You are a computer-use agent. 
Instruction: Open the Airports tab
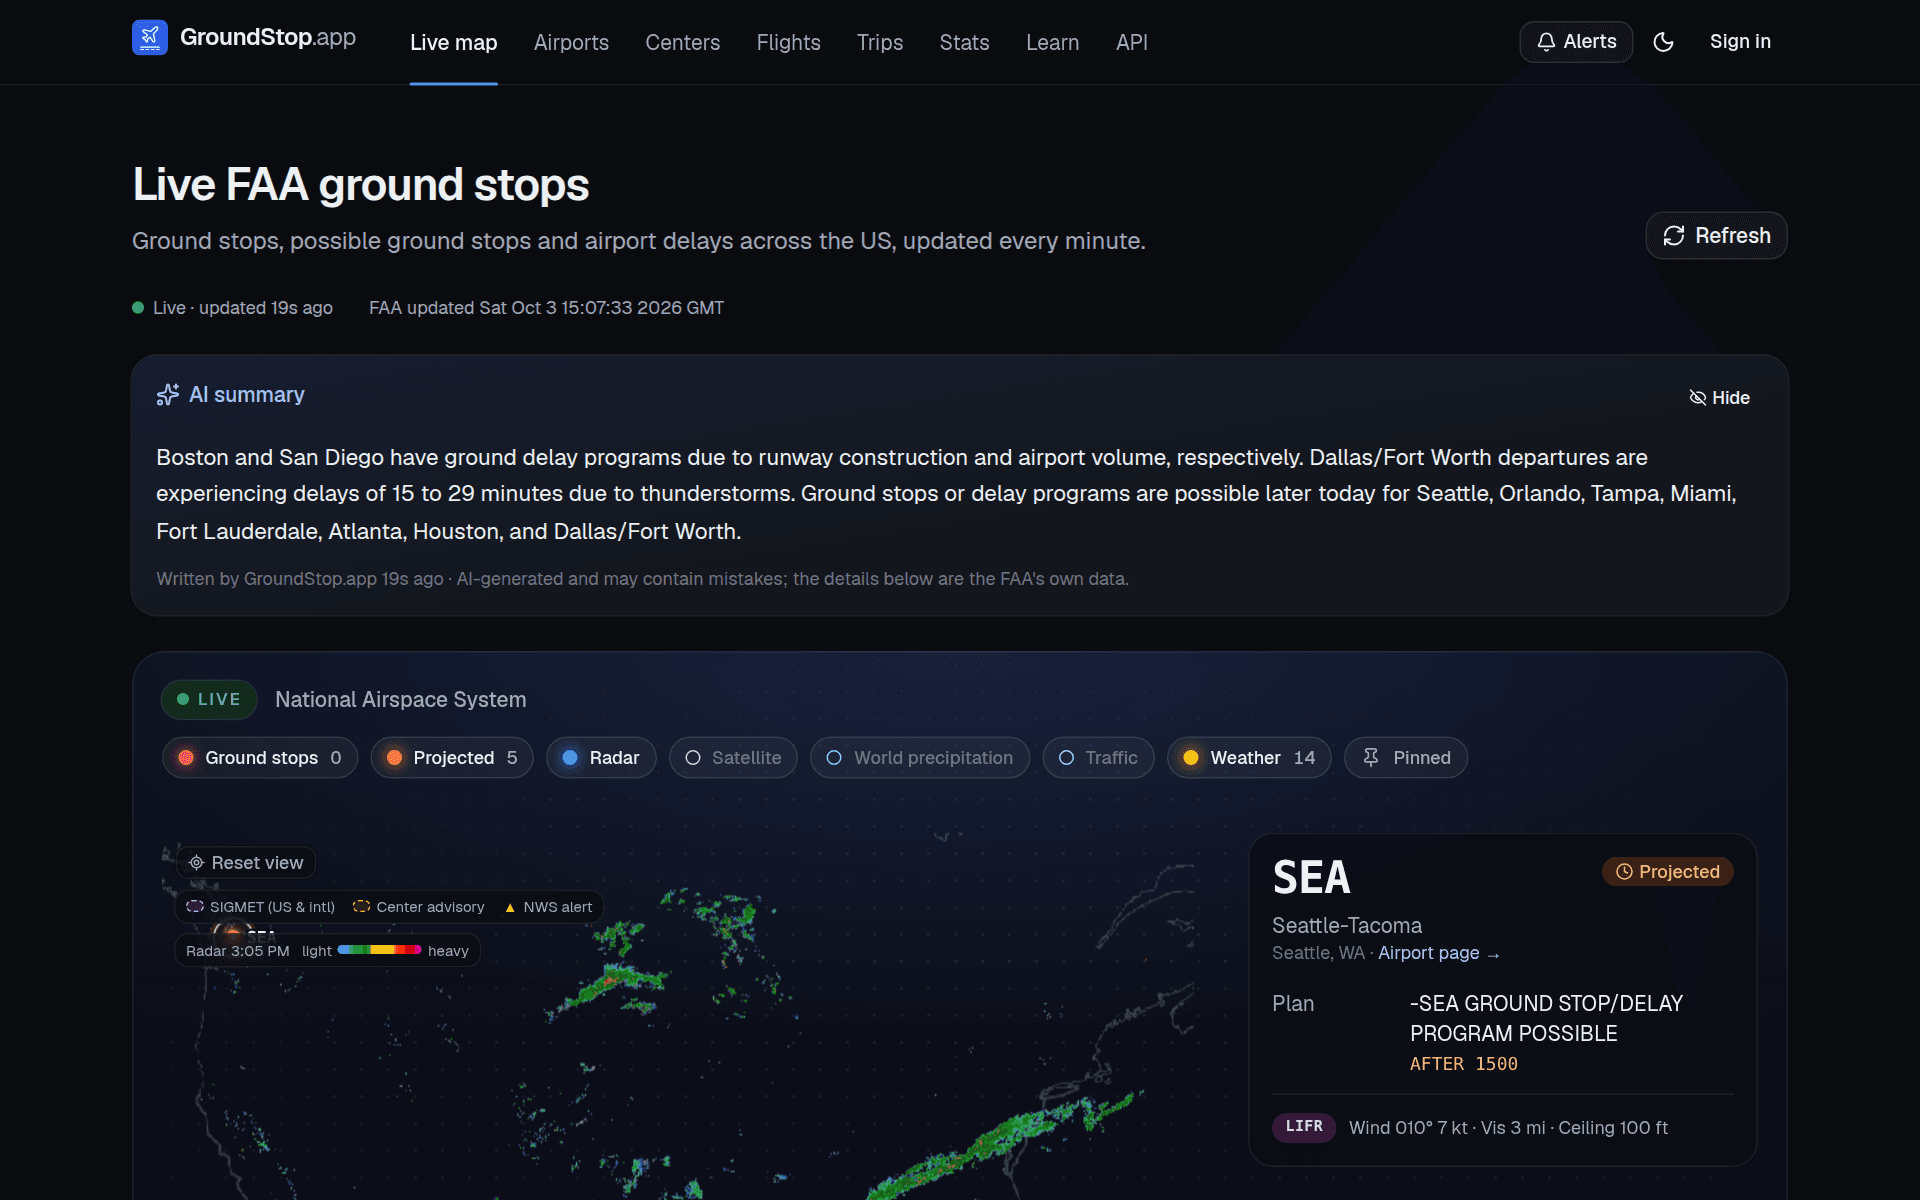tap(571, 43)
